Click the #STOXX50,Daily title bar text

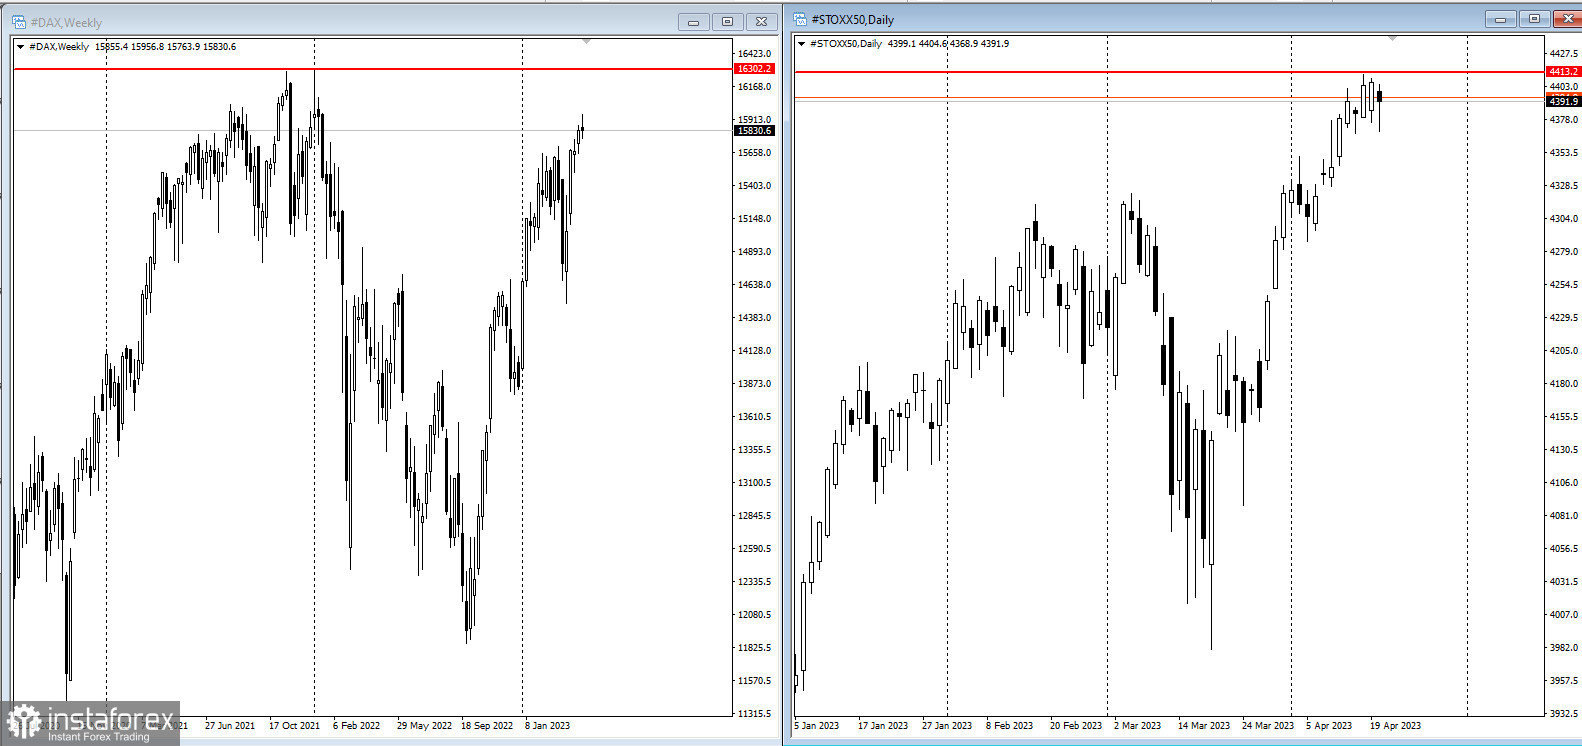coord(853,19)
